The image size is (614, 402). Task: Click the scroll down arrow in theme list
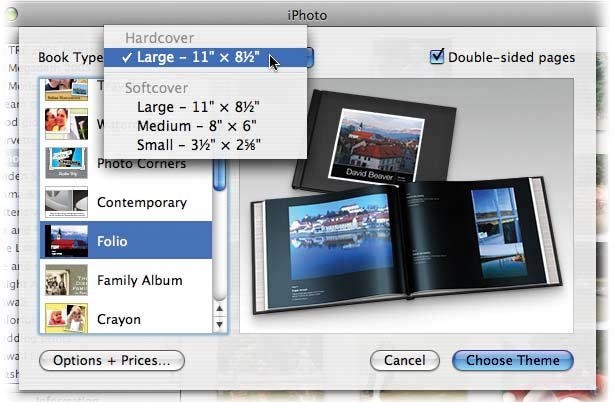coord(220,324)
